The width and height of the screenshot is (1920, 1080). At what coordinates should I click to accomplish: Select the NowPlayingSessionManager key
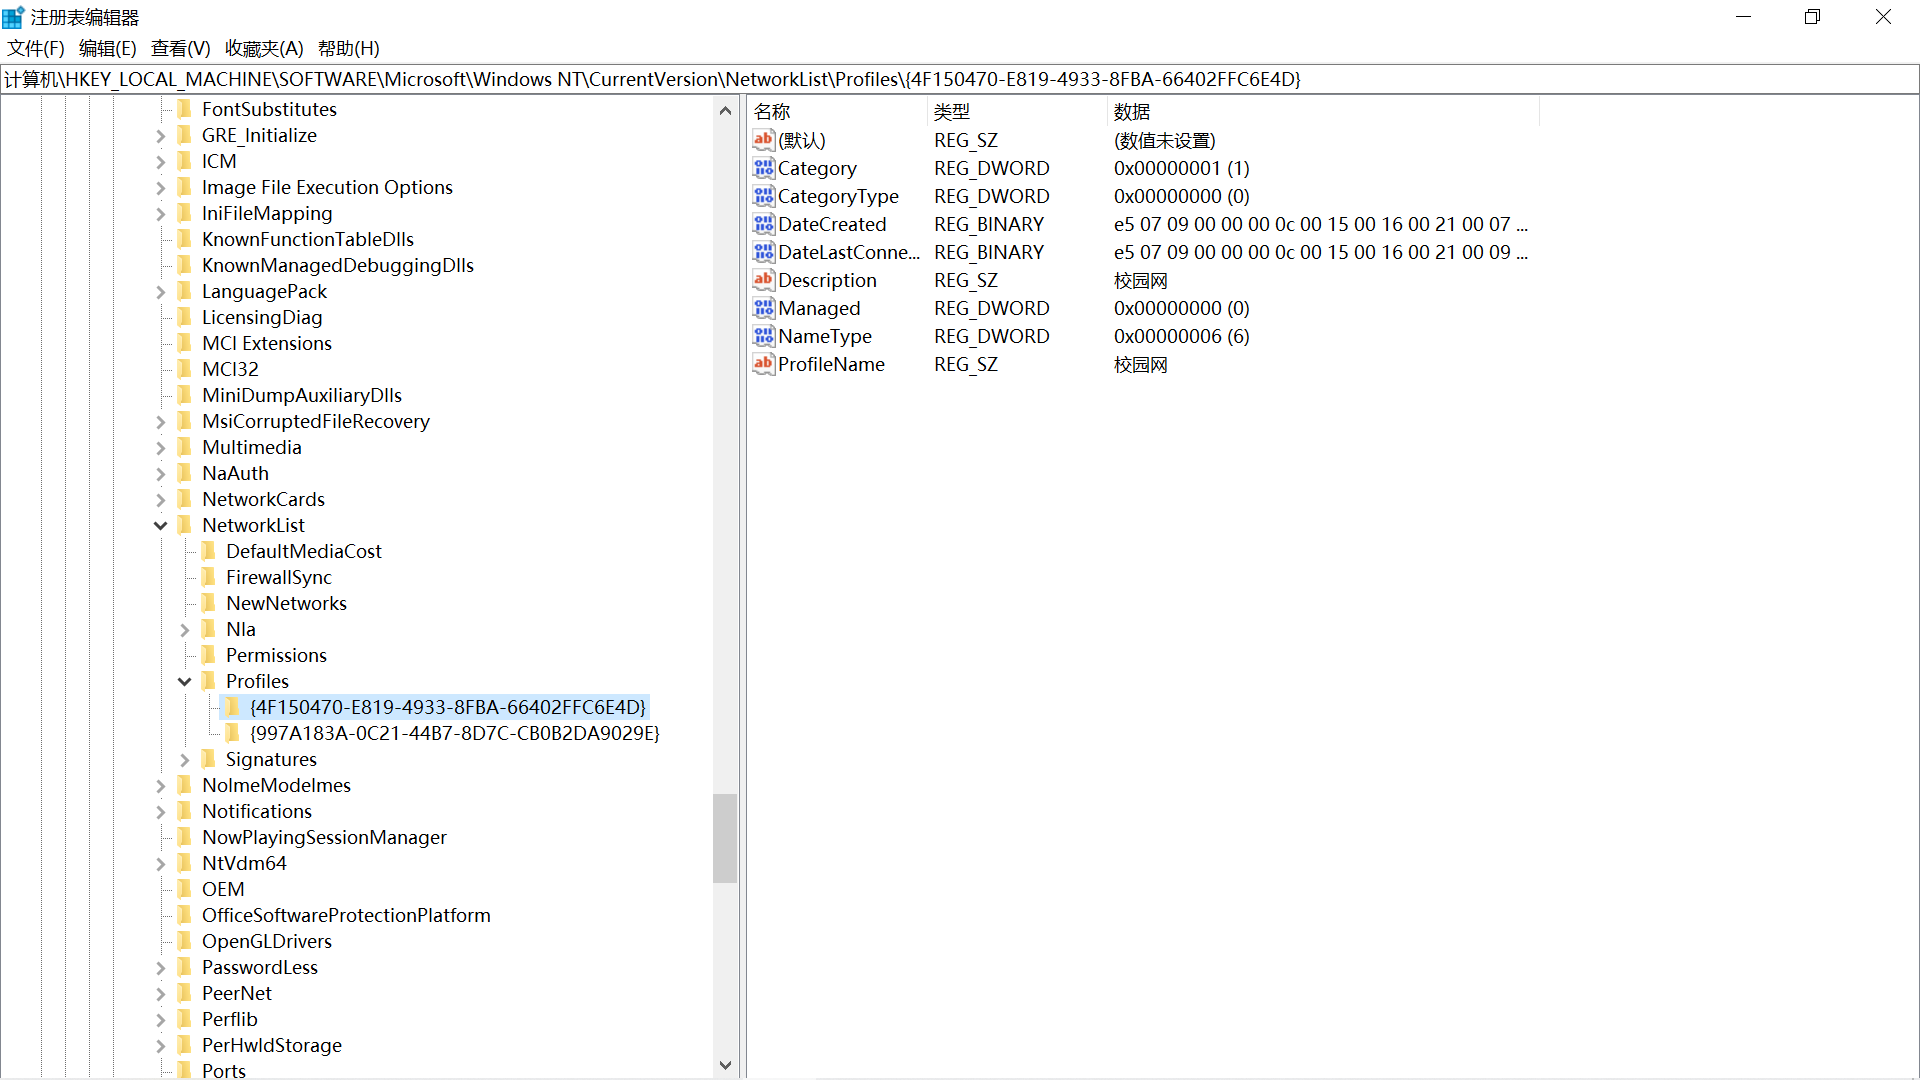(x=324, y=837)
